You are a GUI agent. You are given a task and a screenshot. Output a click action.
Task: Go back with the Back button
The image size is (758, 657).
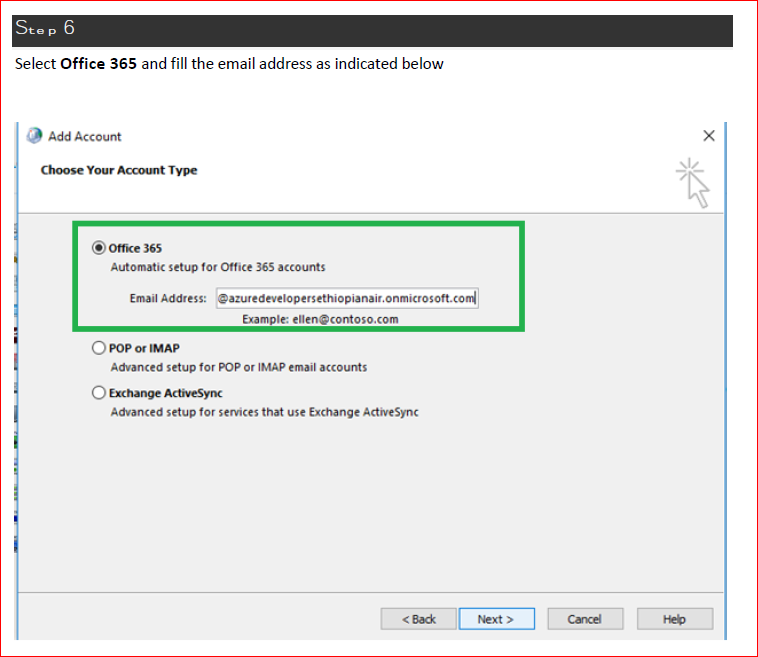click(x=419, y=619)
